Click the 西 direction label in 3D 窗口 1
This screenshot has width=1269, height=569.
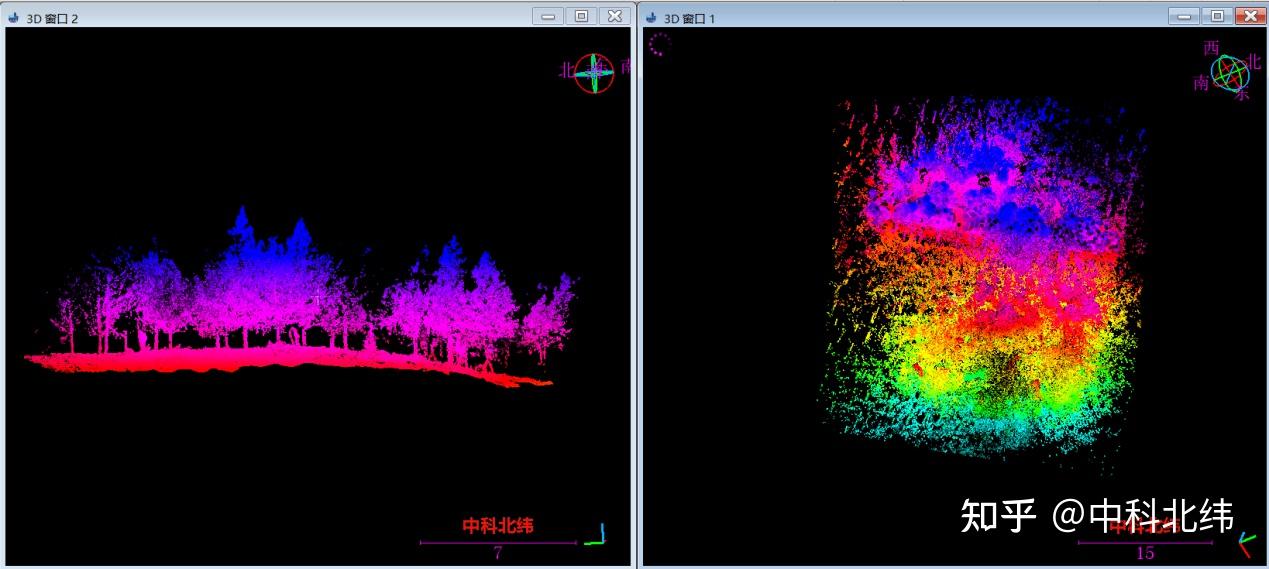click(x=1212, y=48)
